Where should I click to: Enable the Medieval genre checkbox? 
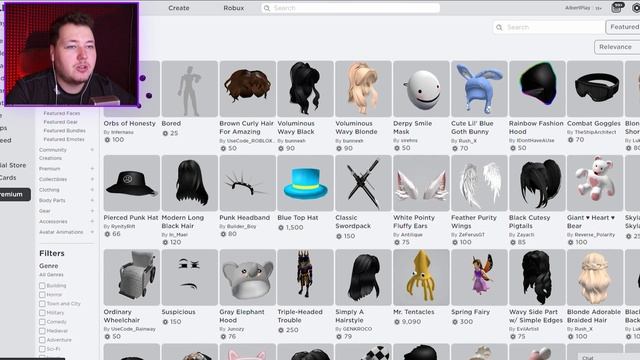pyautogui.click(x=42, y=331)
